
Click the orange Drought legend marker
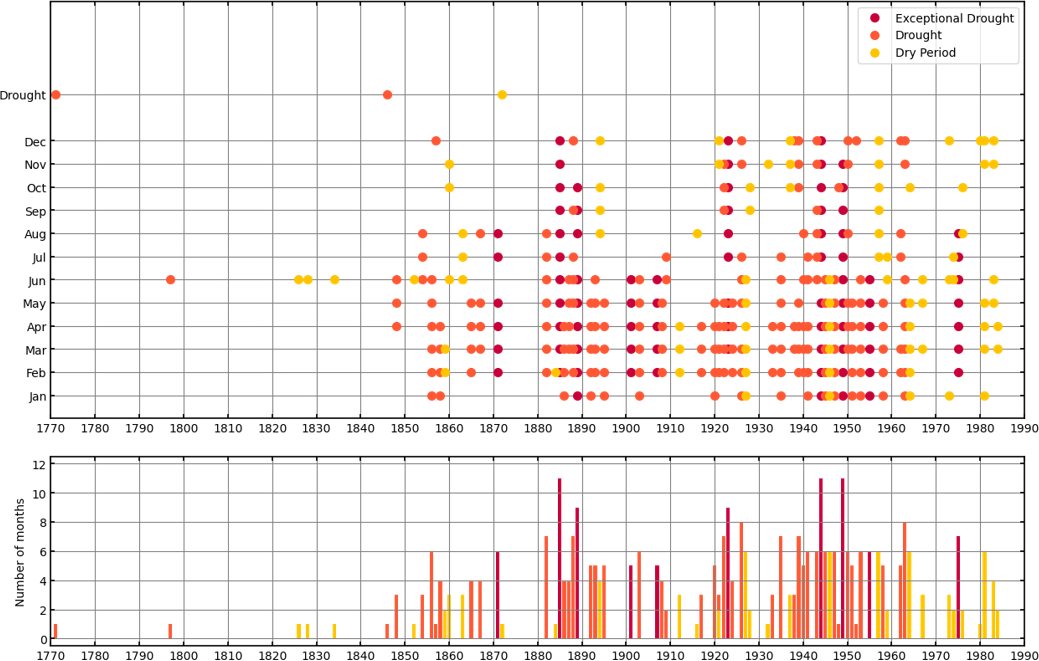point(875,35)
